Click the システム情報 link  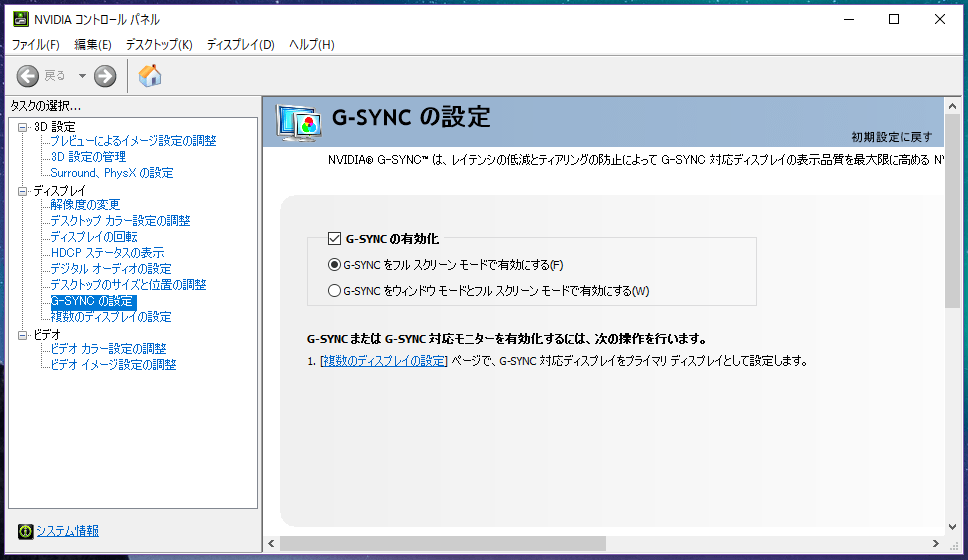pyautogui.click(x=67, y=531)
